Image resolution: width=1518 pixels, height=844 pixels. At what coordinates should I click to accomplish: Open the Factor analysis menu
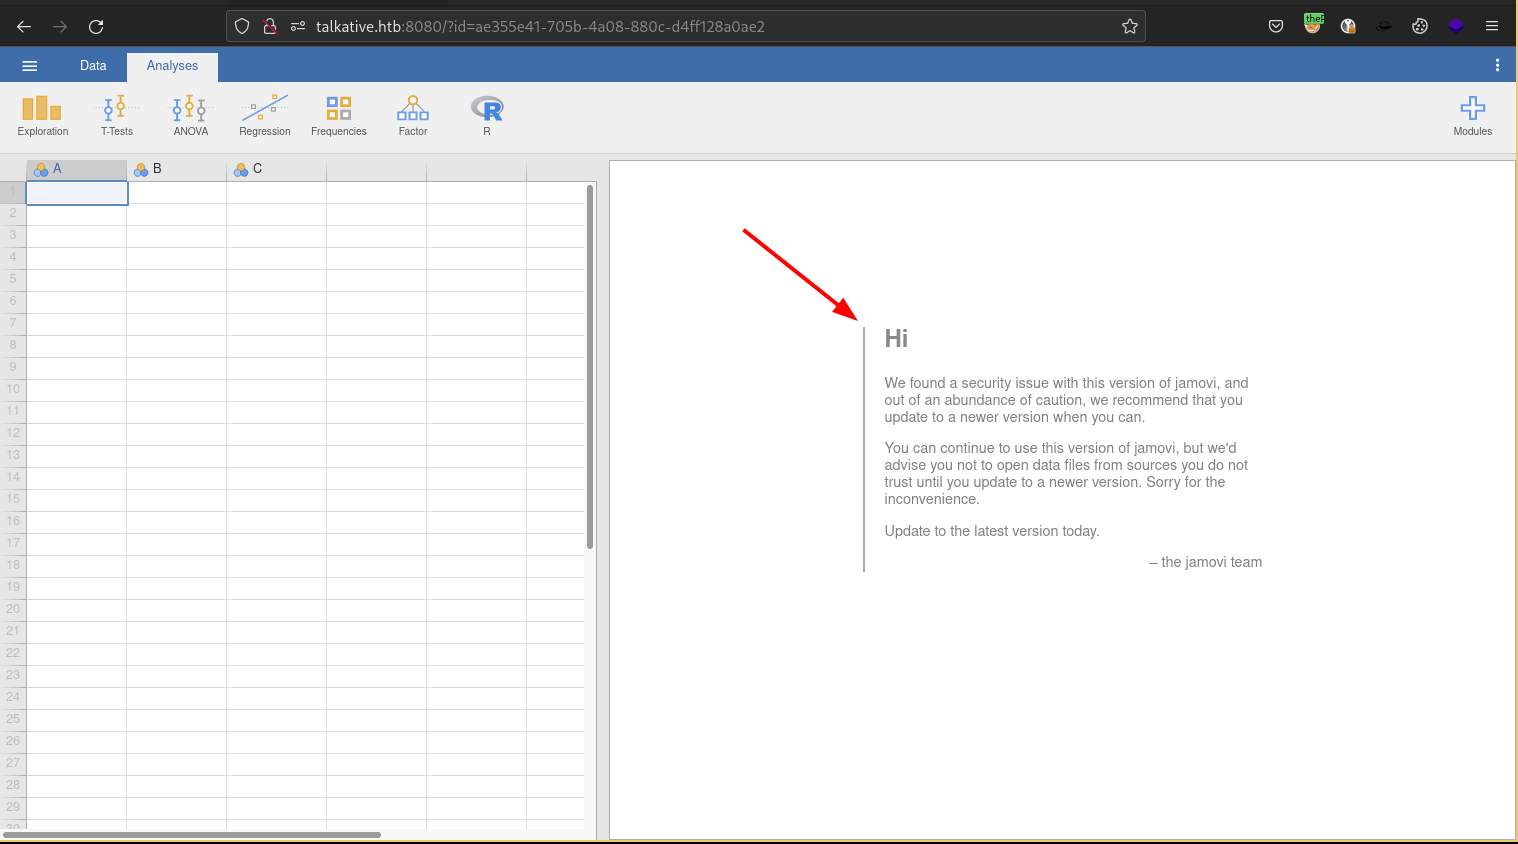point(412,115)
